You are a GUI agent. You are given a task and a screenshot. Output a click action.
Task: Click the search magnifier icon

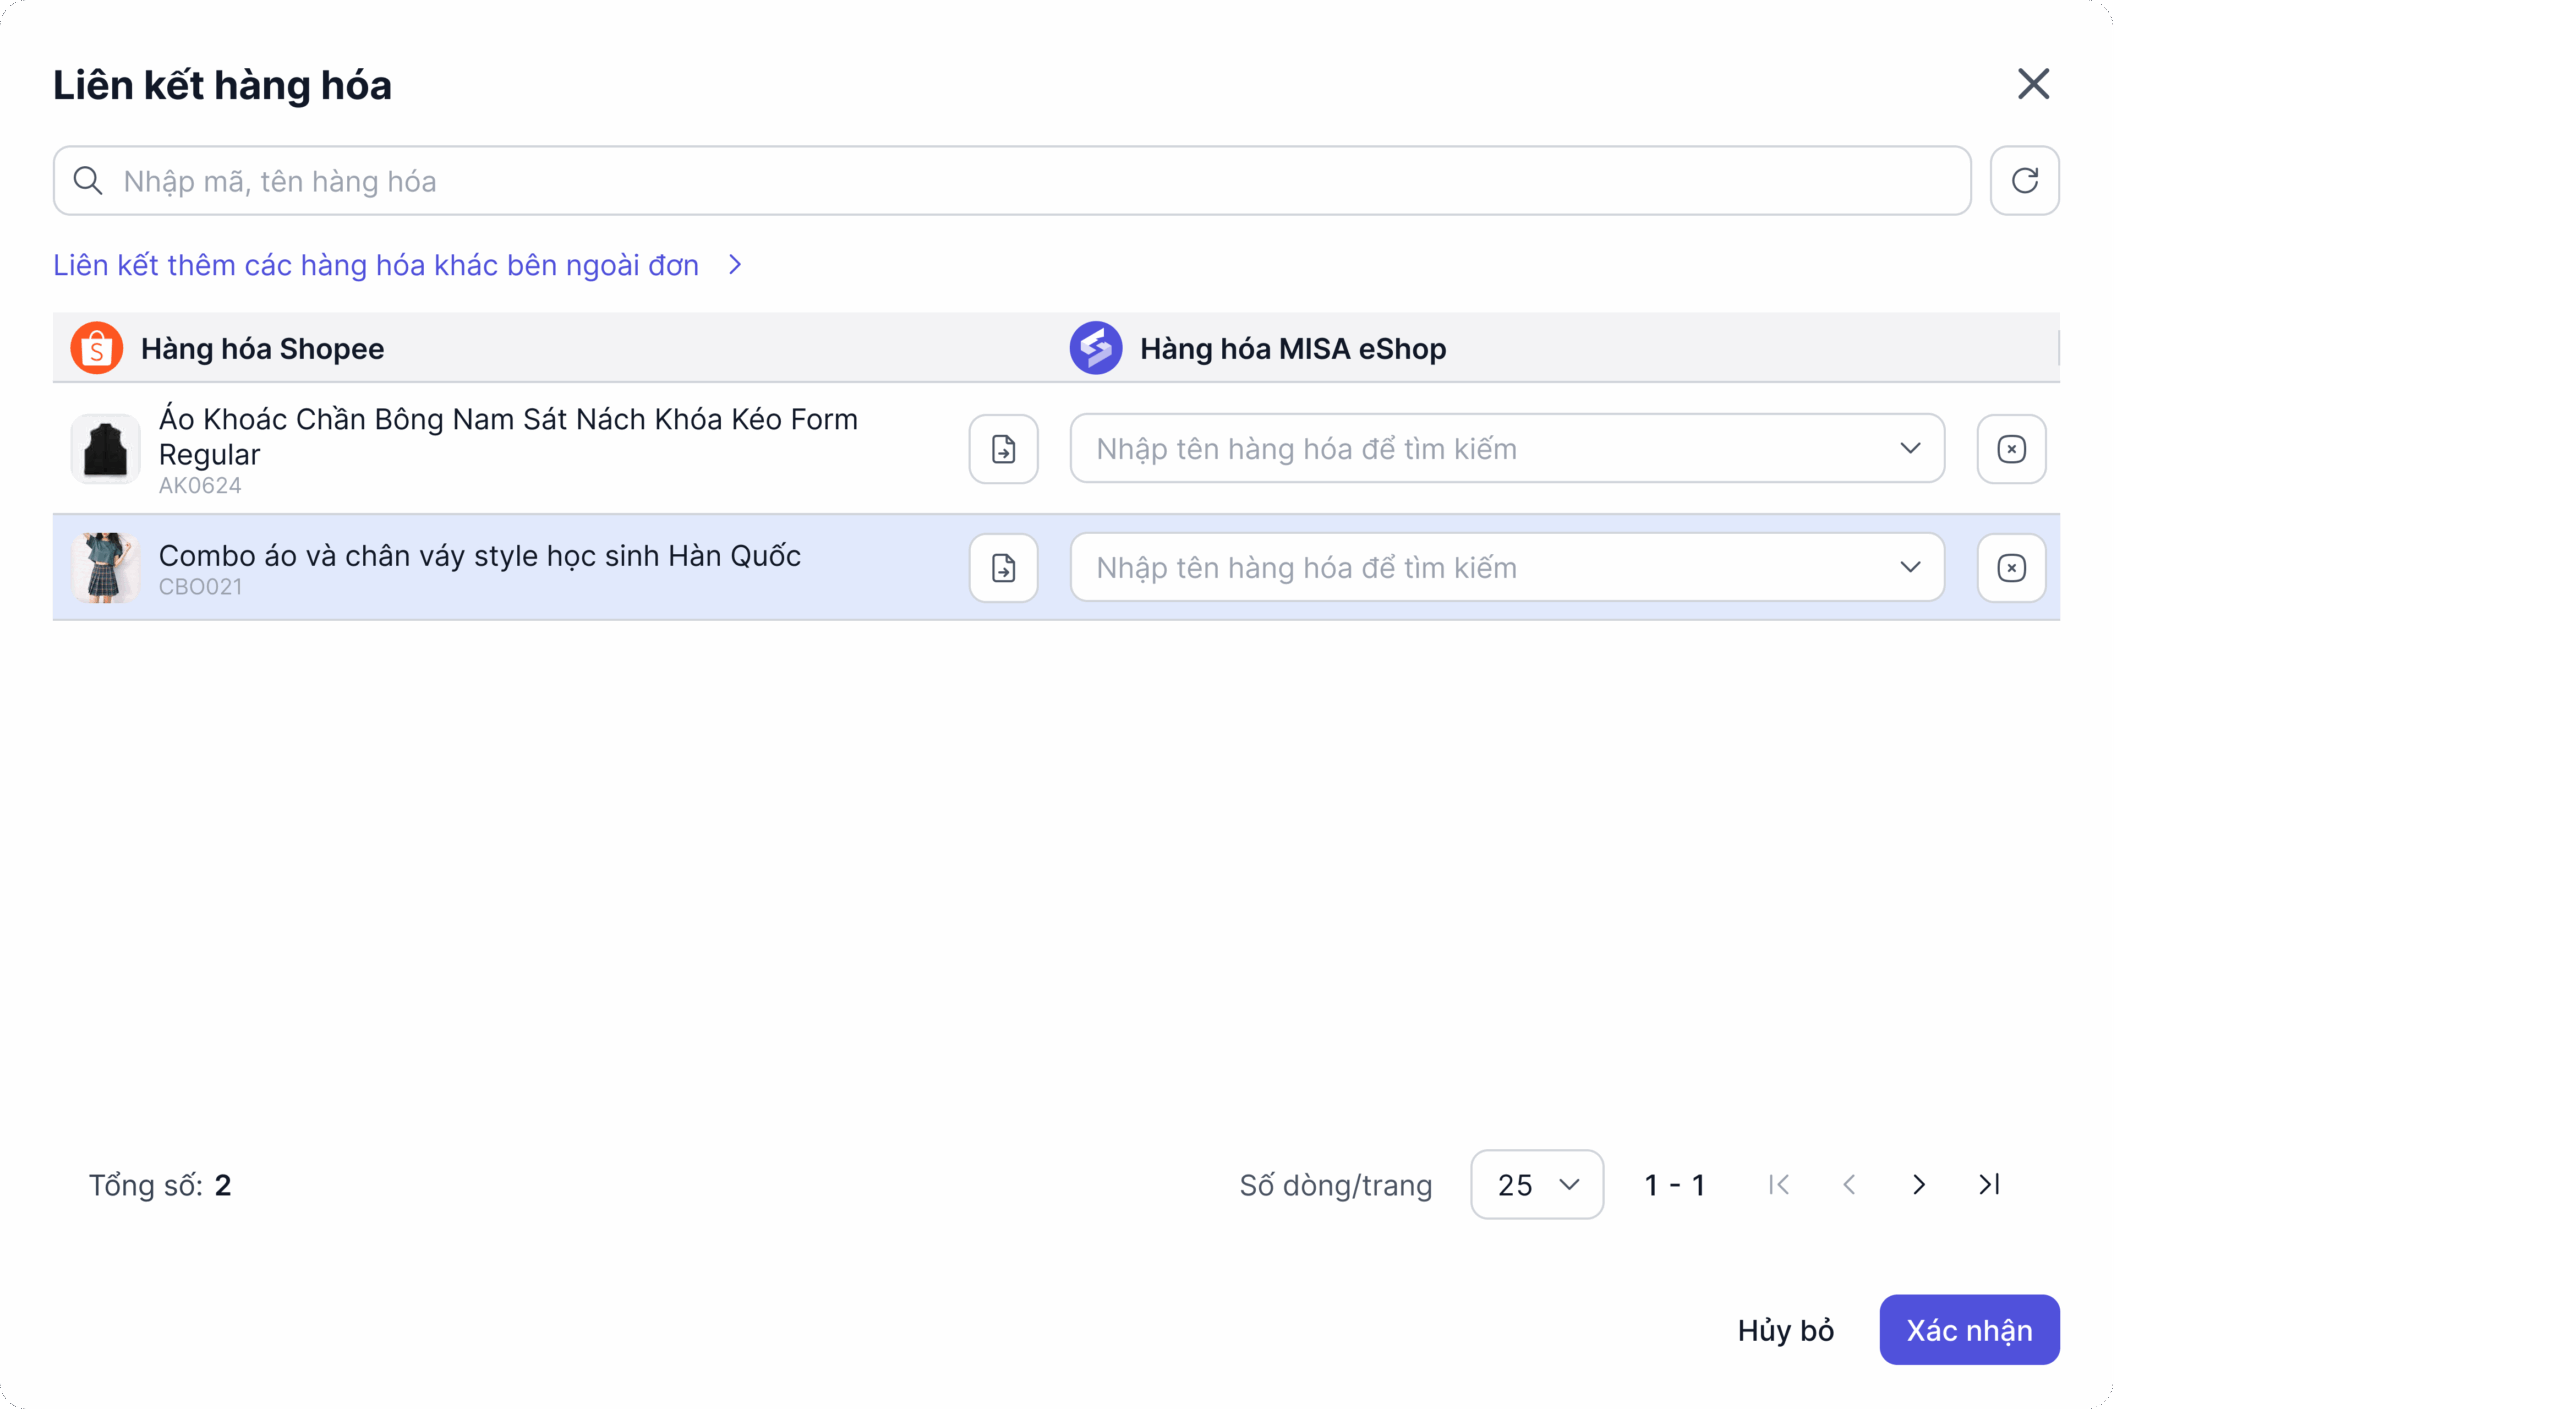pos(88,181)
